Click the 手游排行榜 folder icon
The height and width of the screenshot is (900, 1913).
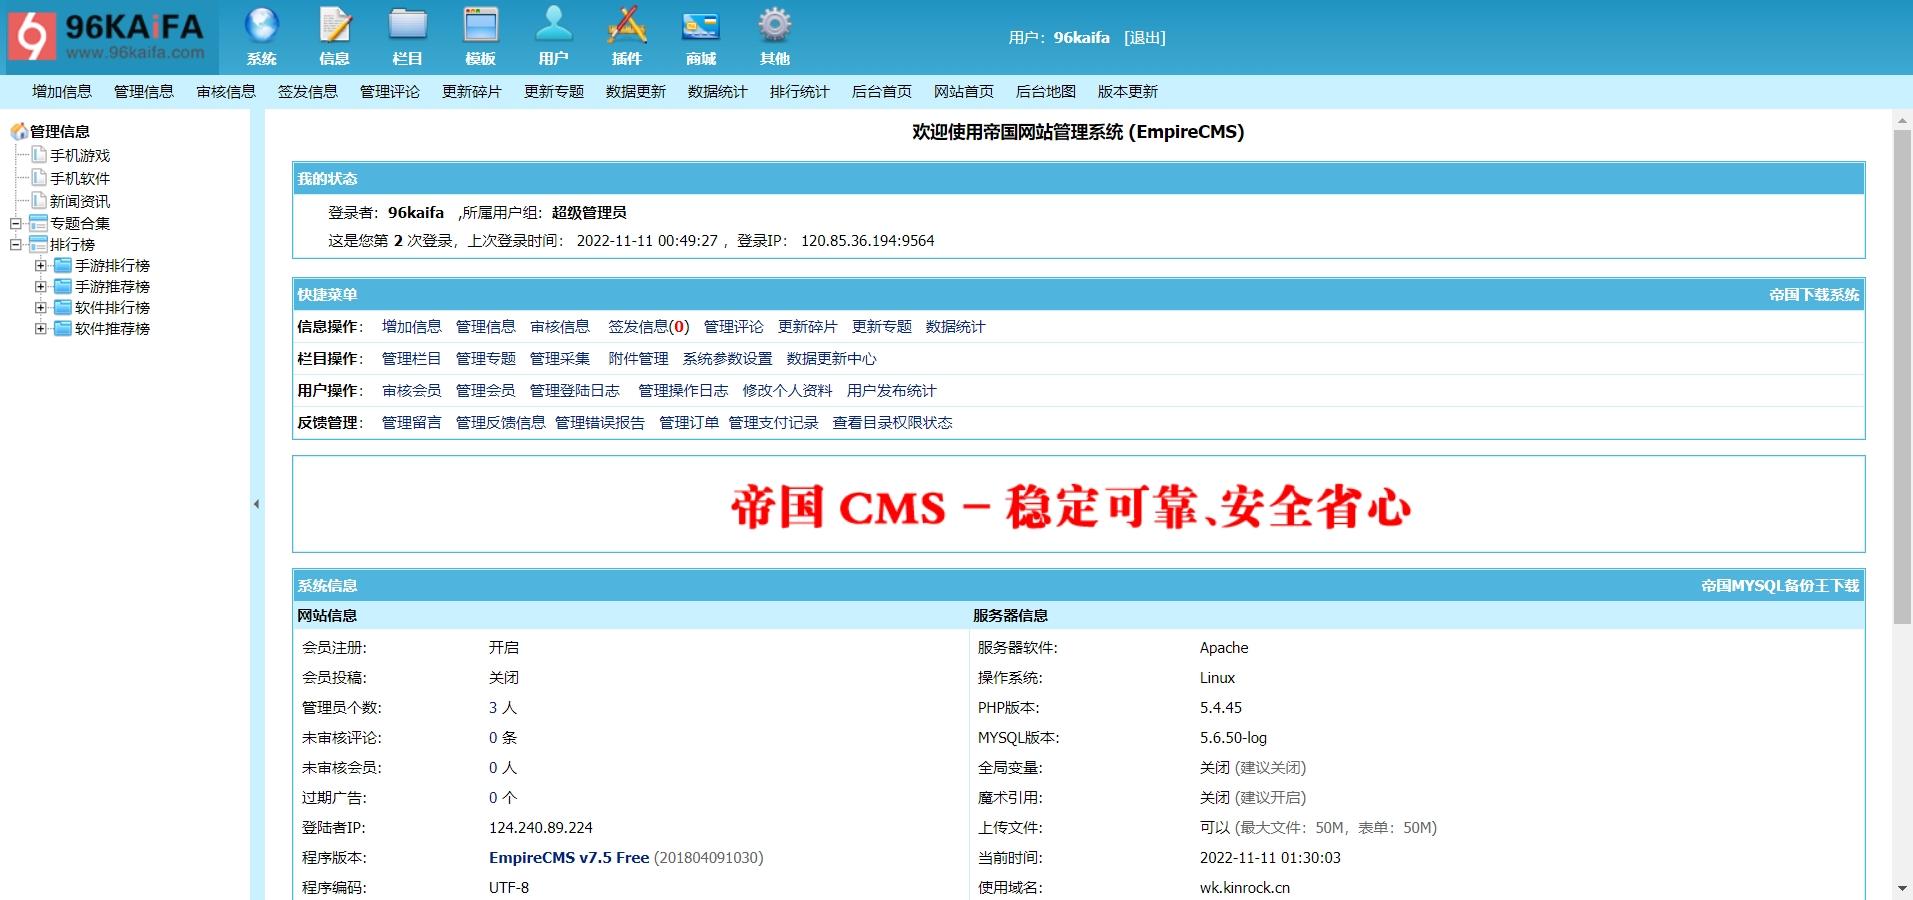[63, 265]
